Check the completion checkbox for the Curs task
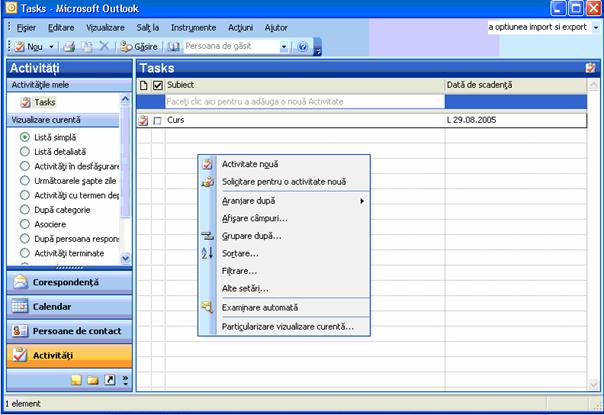 pyautogui.click(x=156, y=121)
